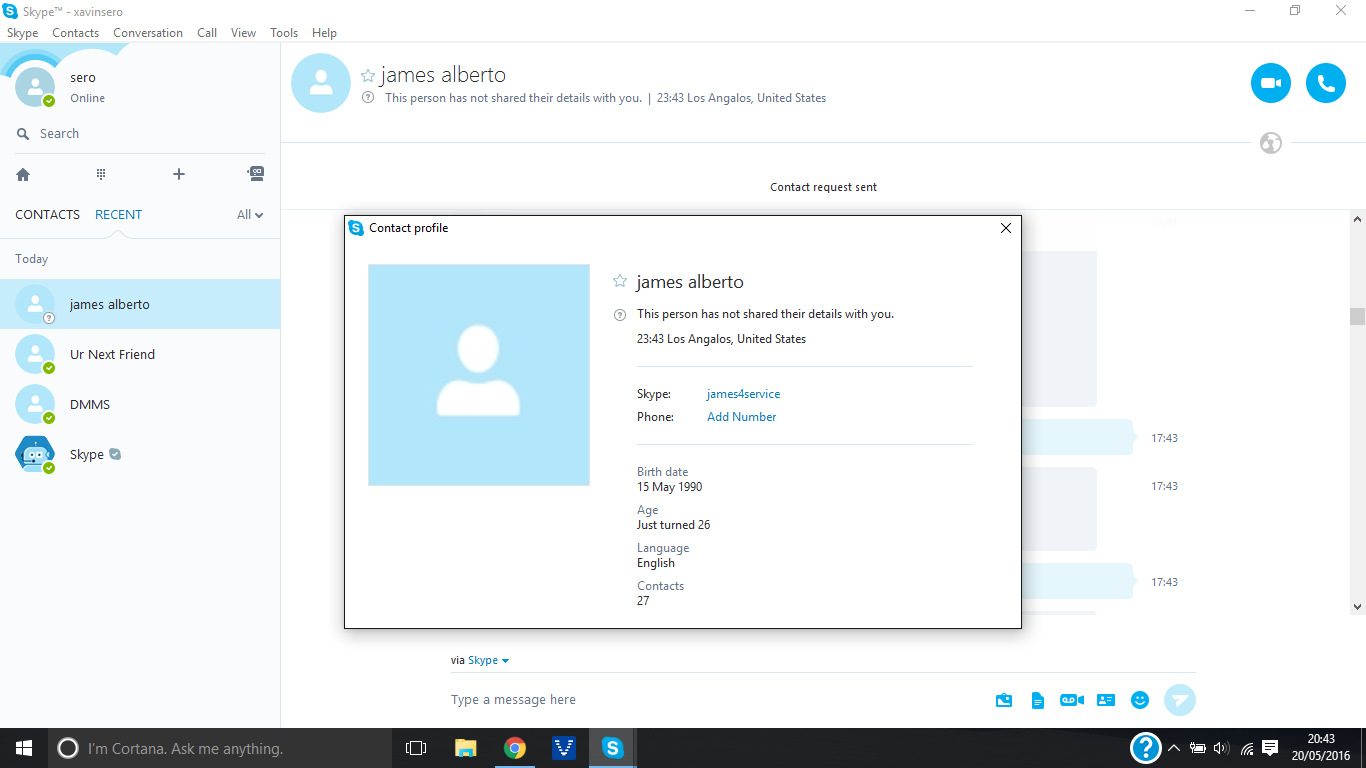Open the View menu
This screenshot has height=768, width=1366.
point(243,33)
